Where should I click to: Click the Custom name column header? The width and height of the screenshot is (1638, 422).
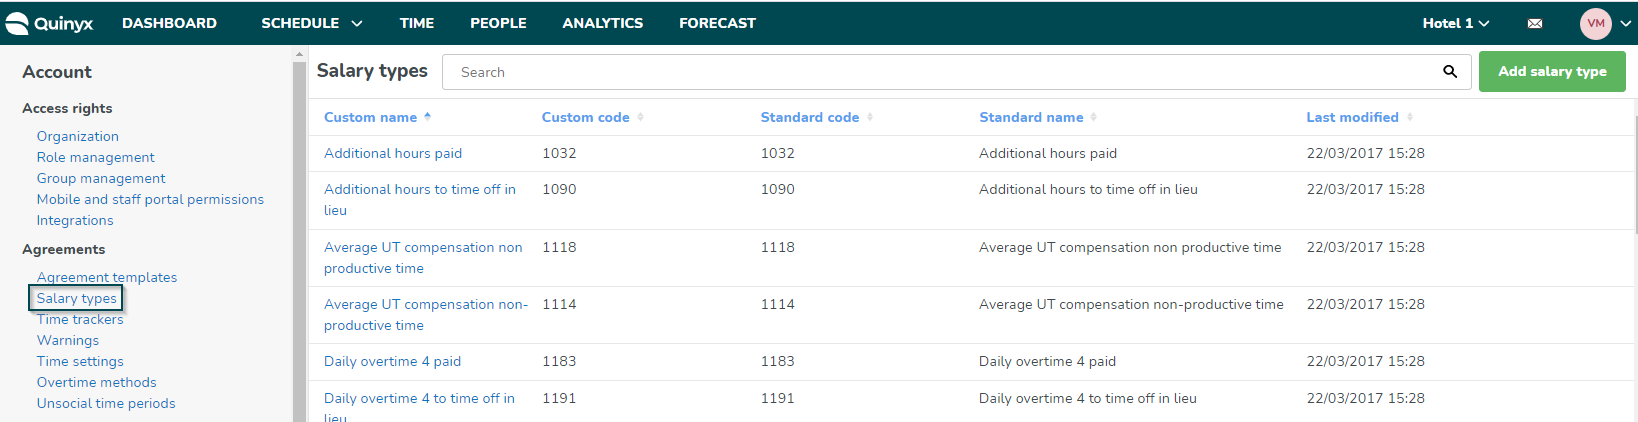(370, 117)
